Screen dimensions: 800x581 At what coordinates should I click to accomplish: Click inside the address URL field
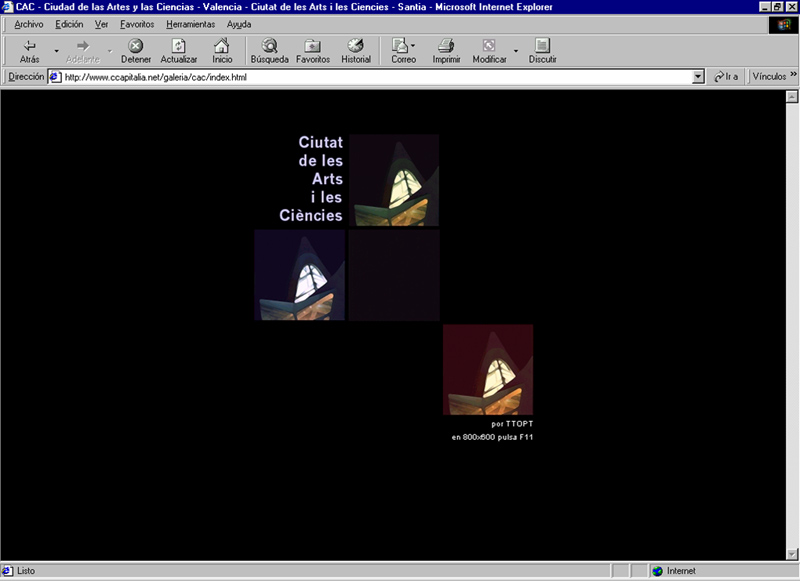point(377,77)
